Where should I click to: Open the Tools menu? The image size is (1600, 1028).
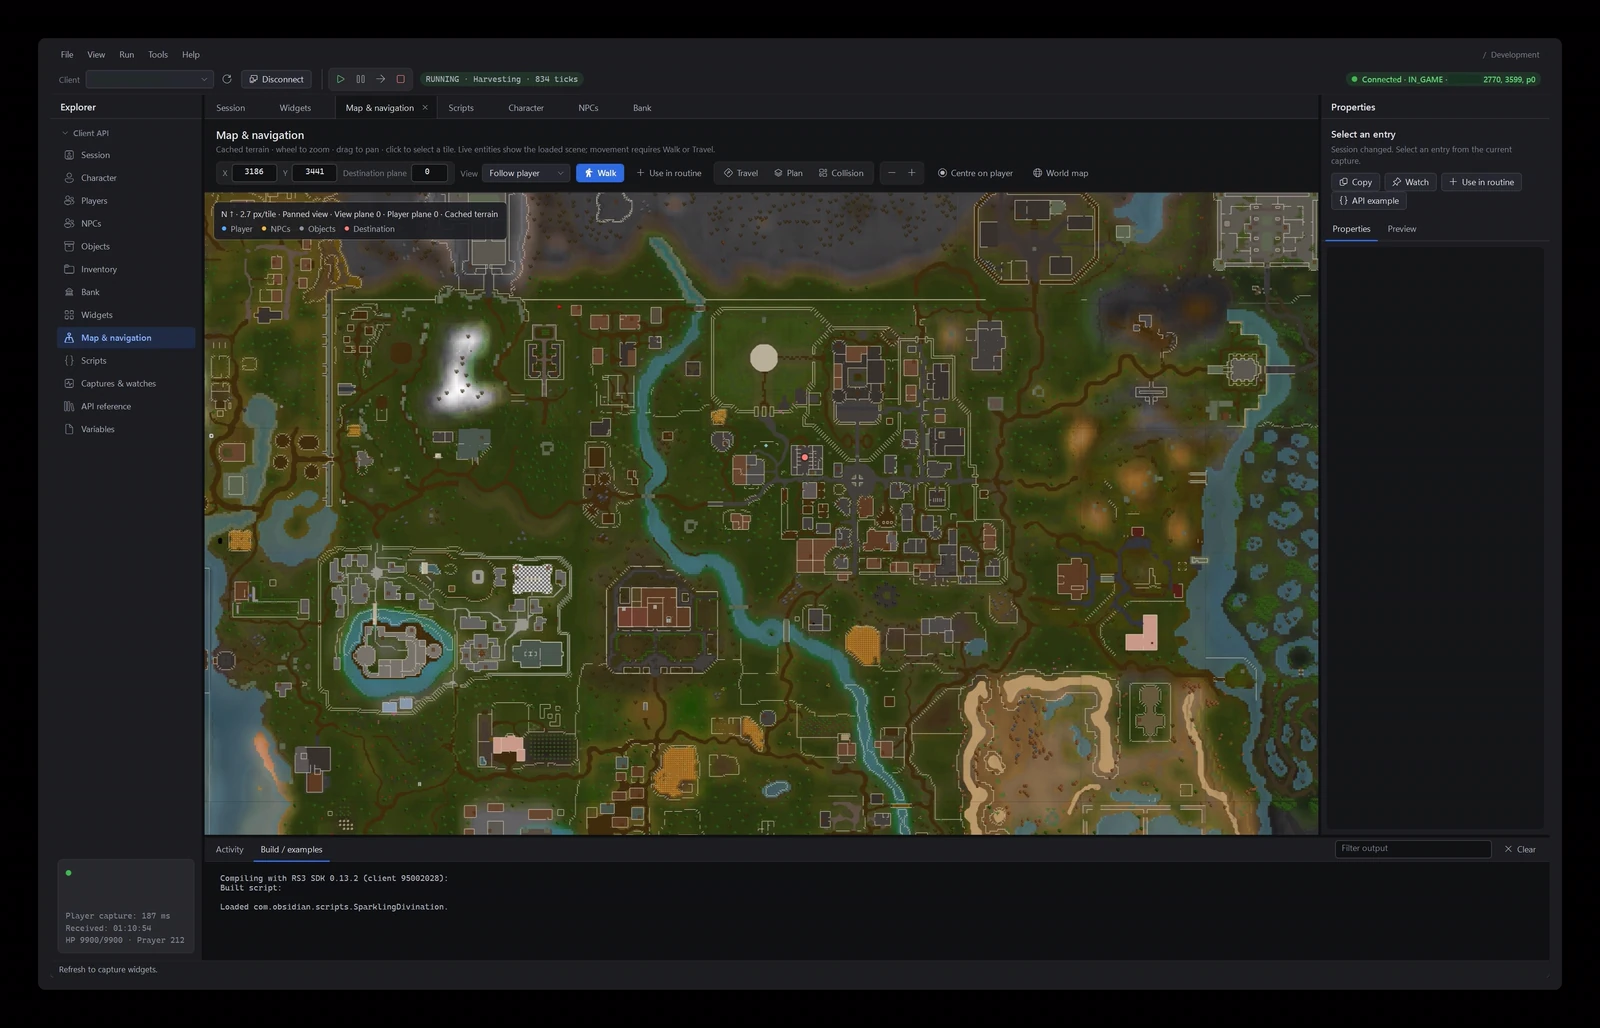158,55
